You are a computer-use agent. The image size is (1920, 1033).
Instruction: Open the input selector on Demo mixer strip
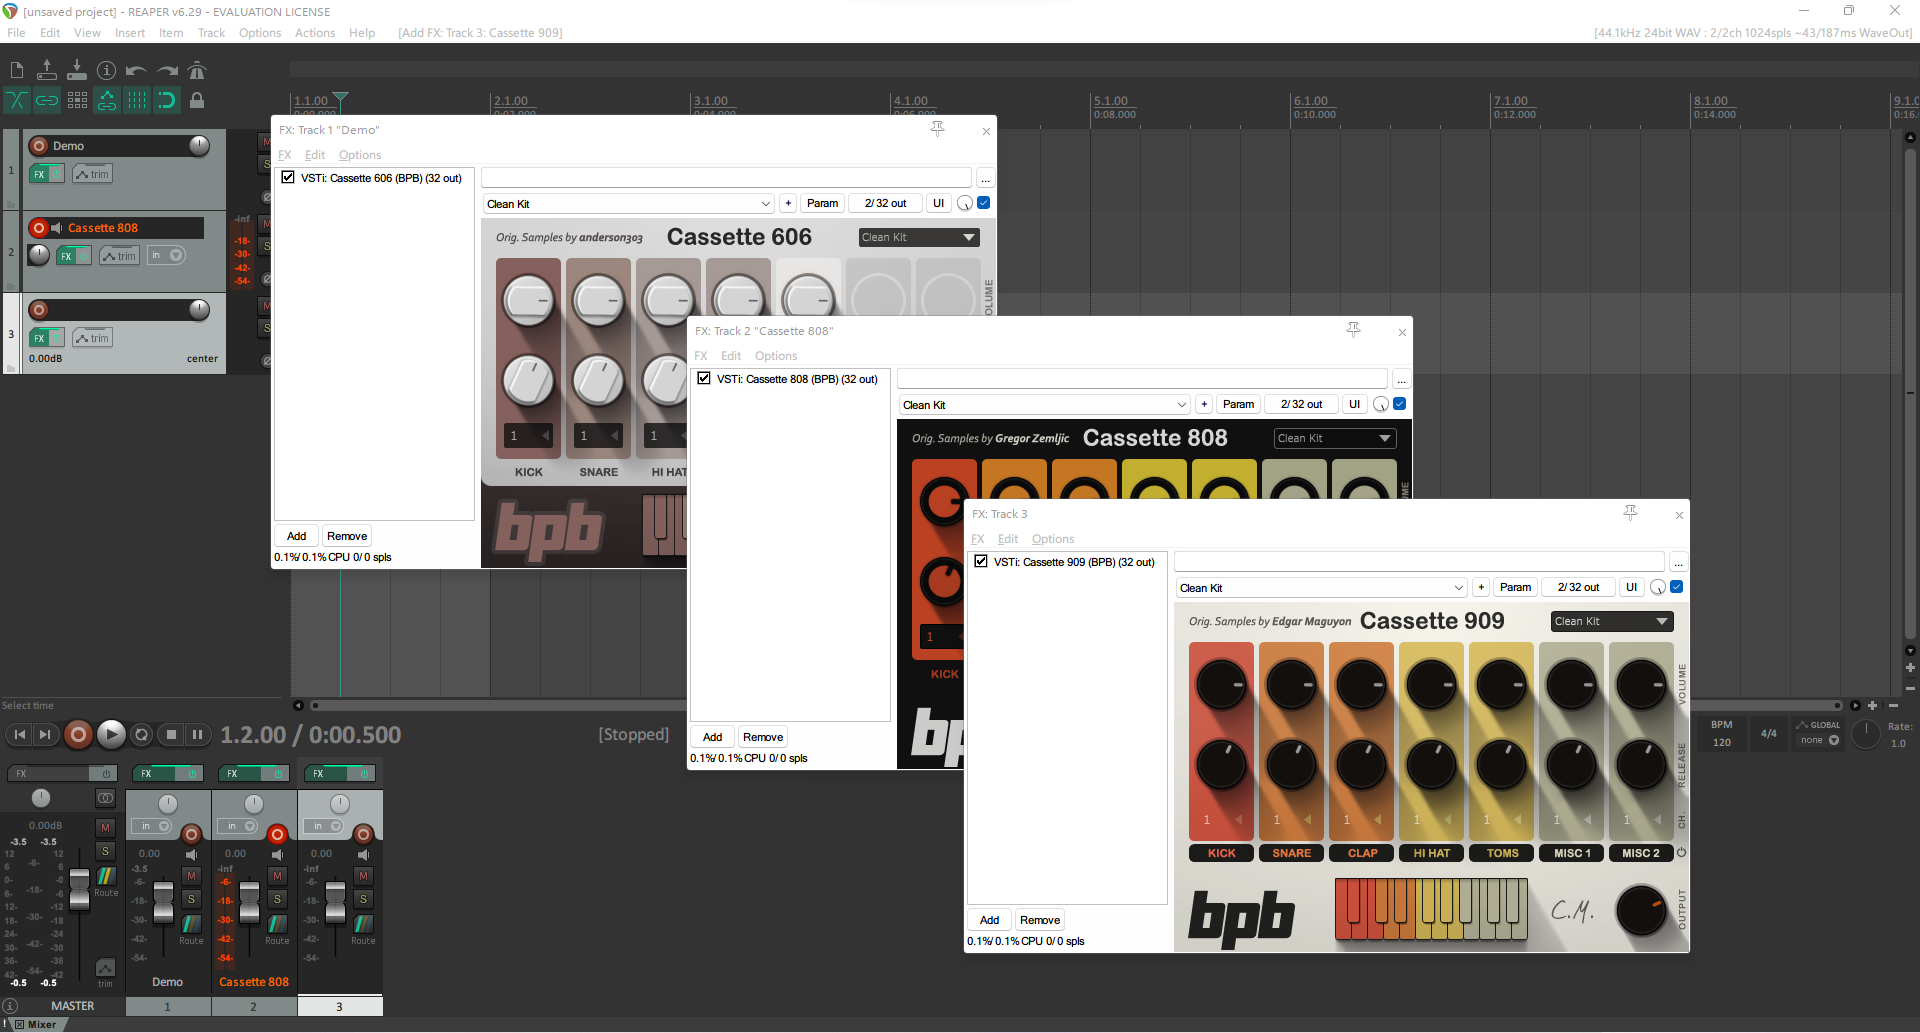154,826
